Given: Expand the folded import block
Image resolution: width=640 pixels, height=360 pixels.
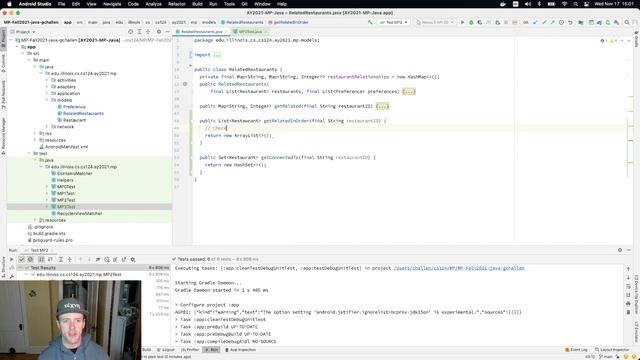Looking at the screenshot, I should 217,55.
